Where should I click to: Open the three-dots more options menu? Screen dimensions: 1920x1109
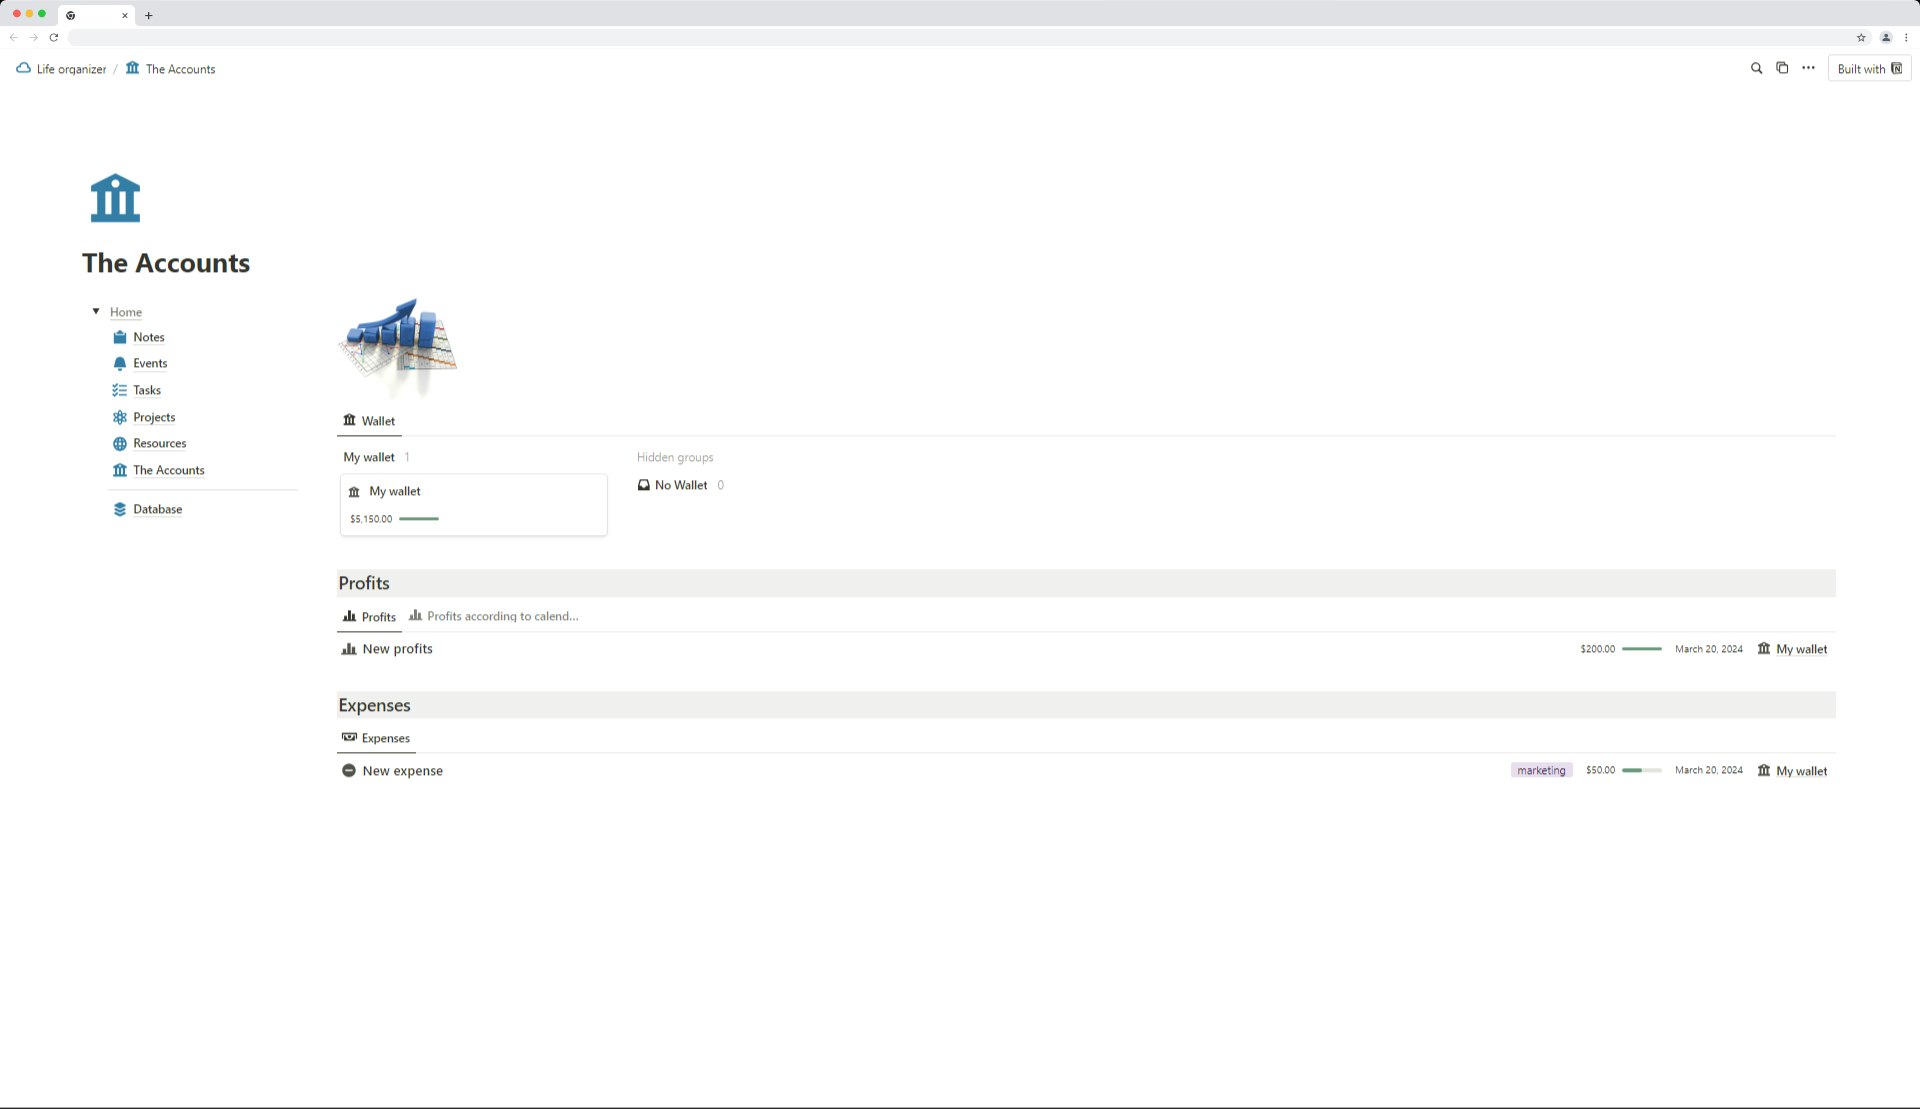[1808, 68]
